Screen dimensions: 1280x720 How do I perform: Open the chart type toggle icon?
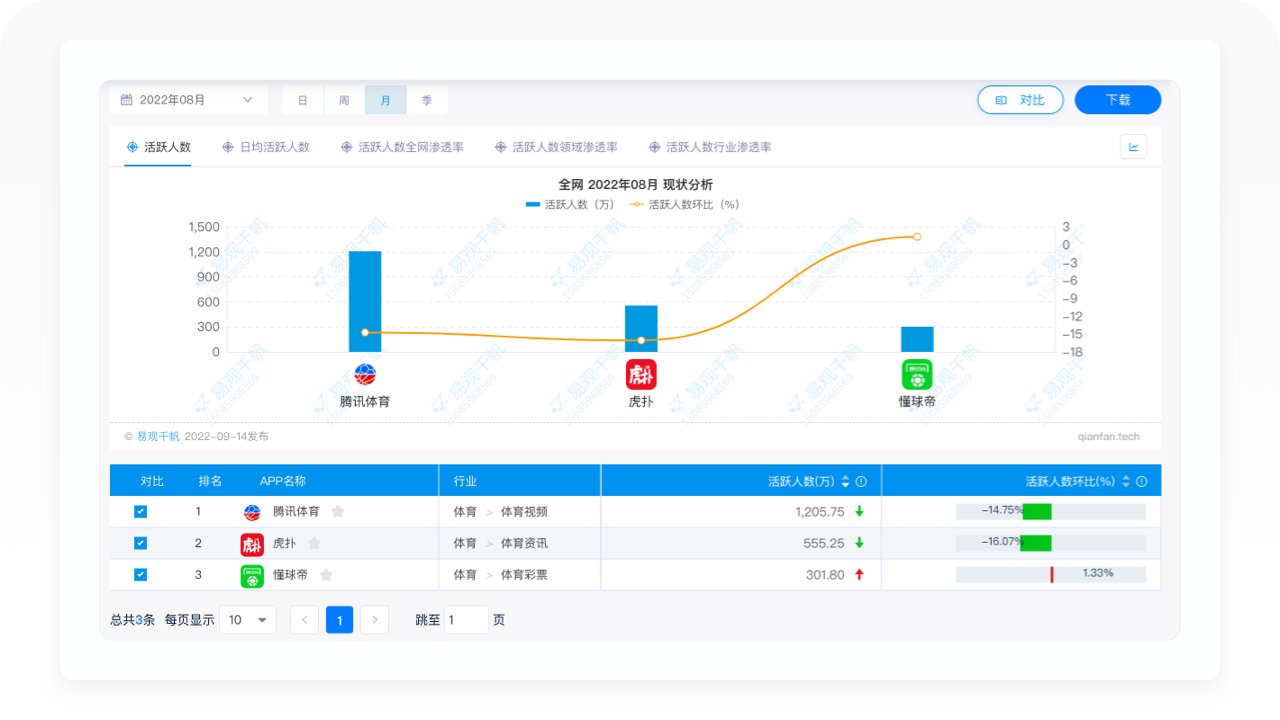(x=1133, y=147)
